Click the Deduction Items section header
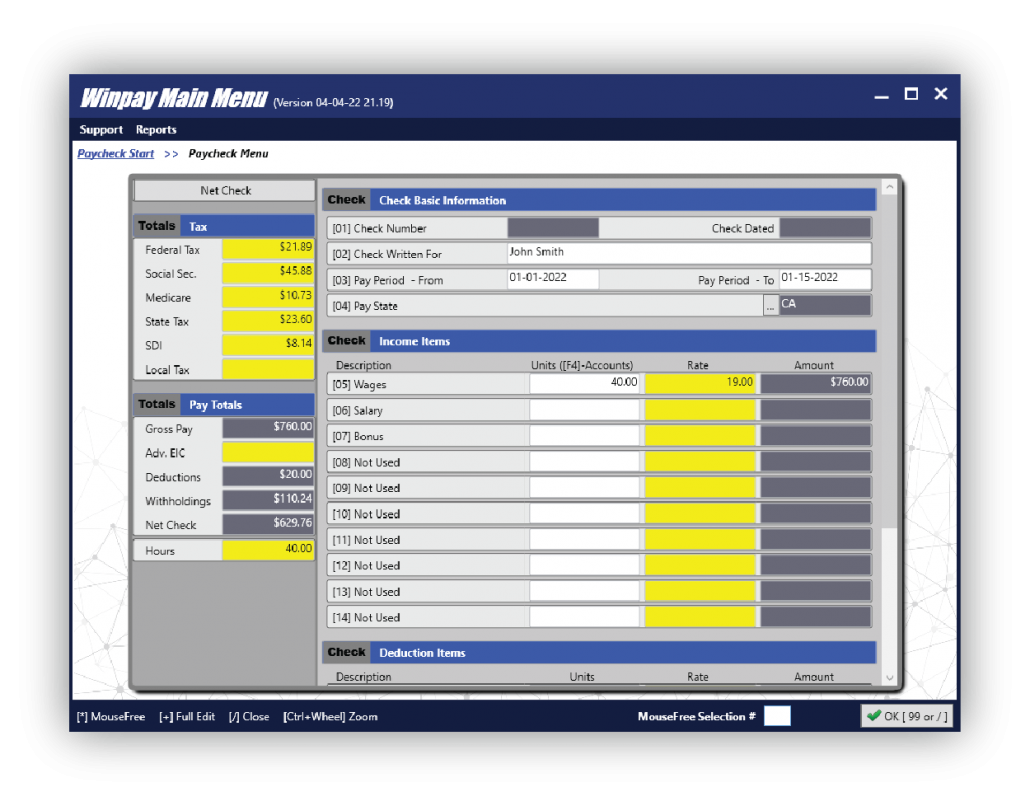The width and height of the screenshot is (1030, 806). point(599,652)
